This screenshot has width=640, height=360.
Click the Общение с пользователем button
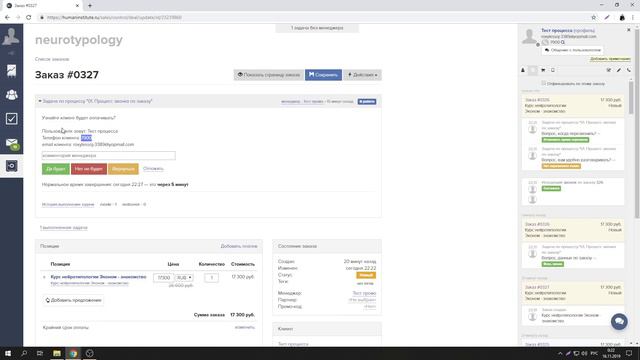(573, 50)
